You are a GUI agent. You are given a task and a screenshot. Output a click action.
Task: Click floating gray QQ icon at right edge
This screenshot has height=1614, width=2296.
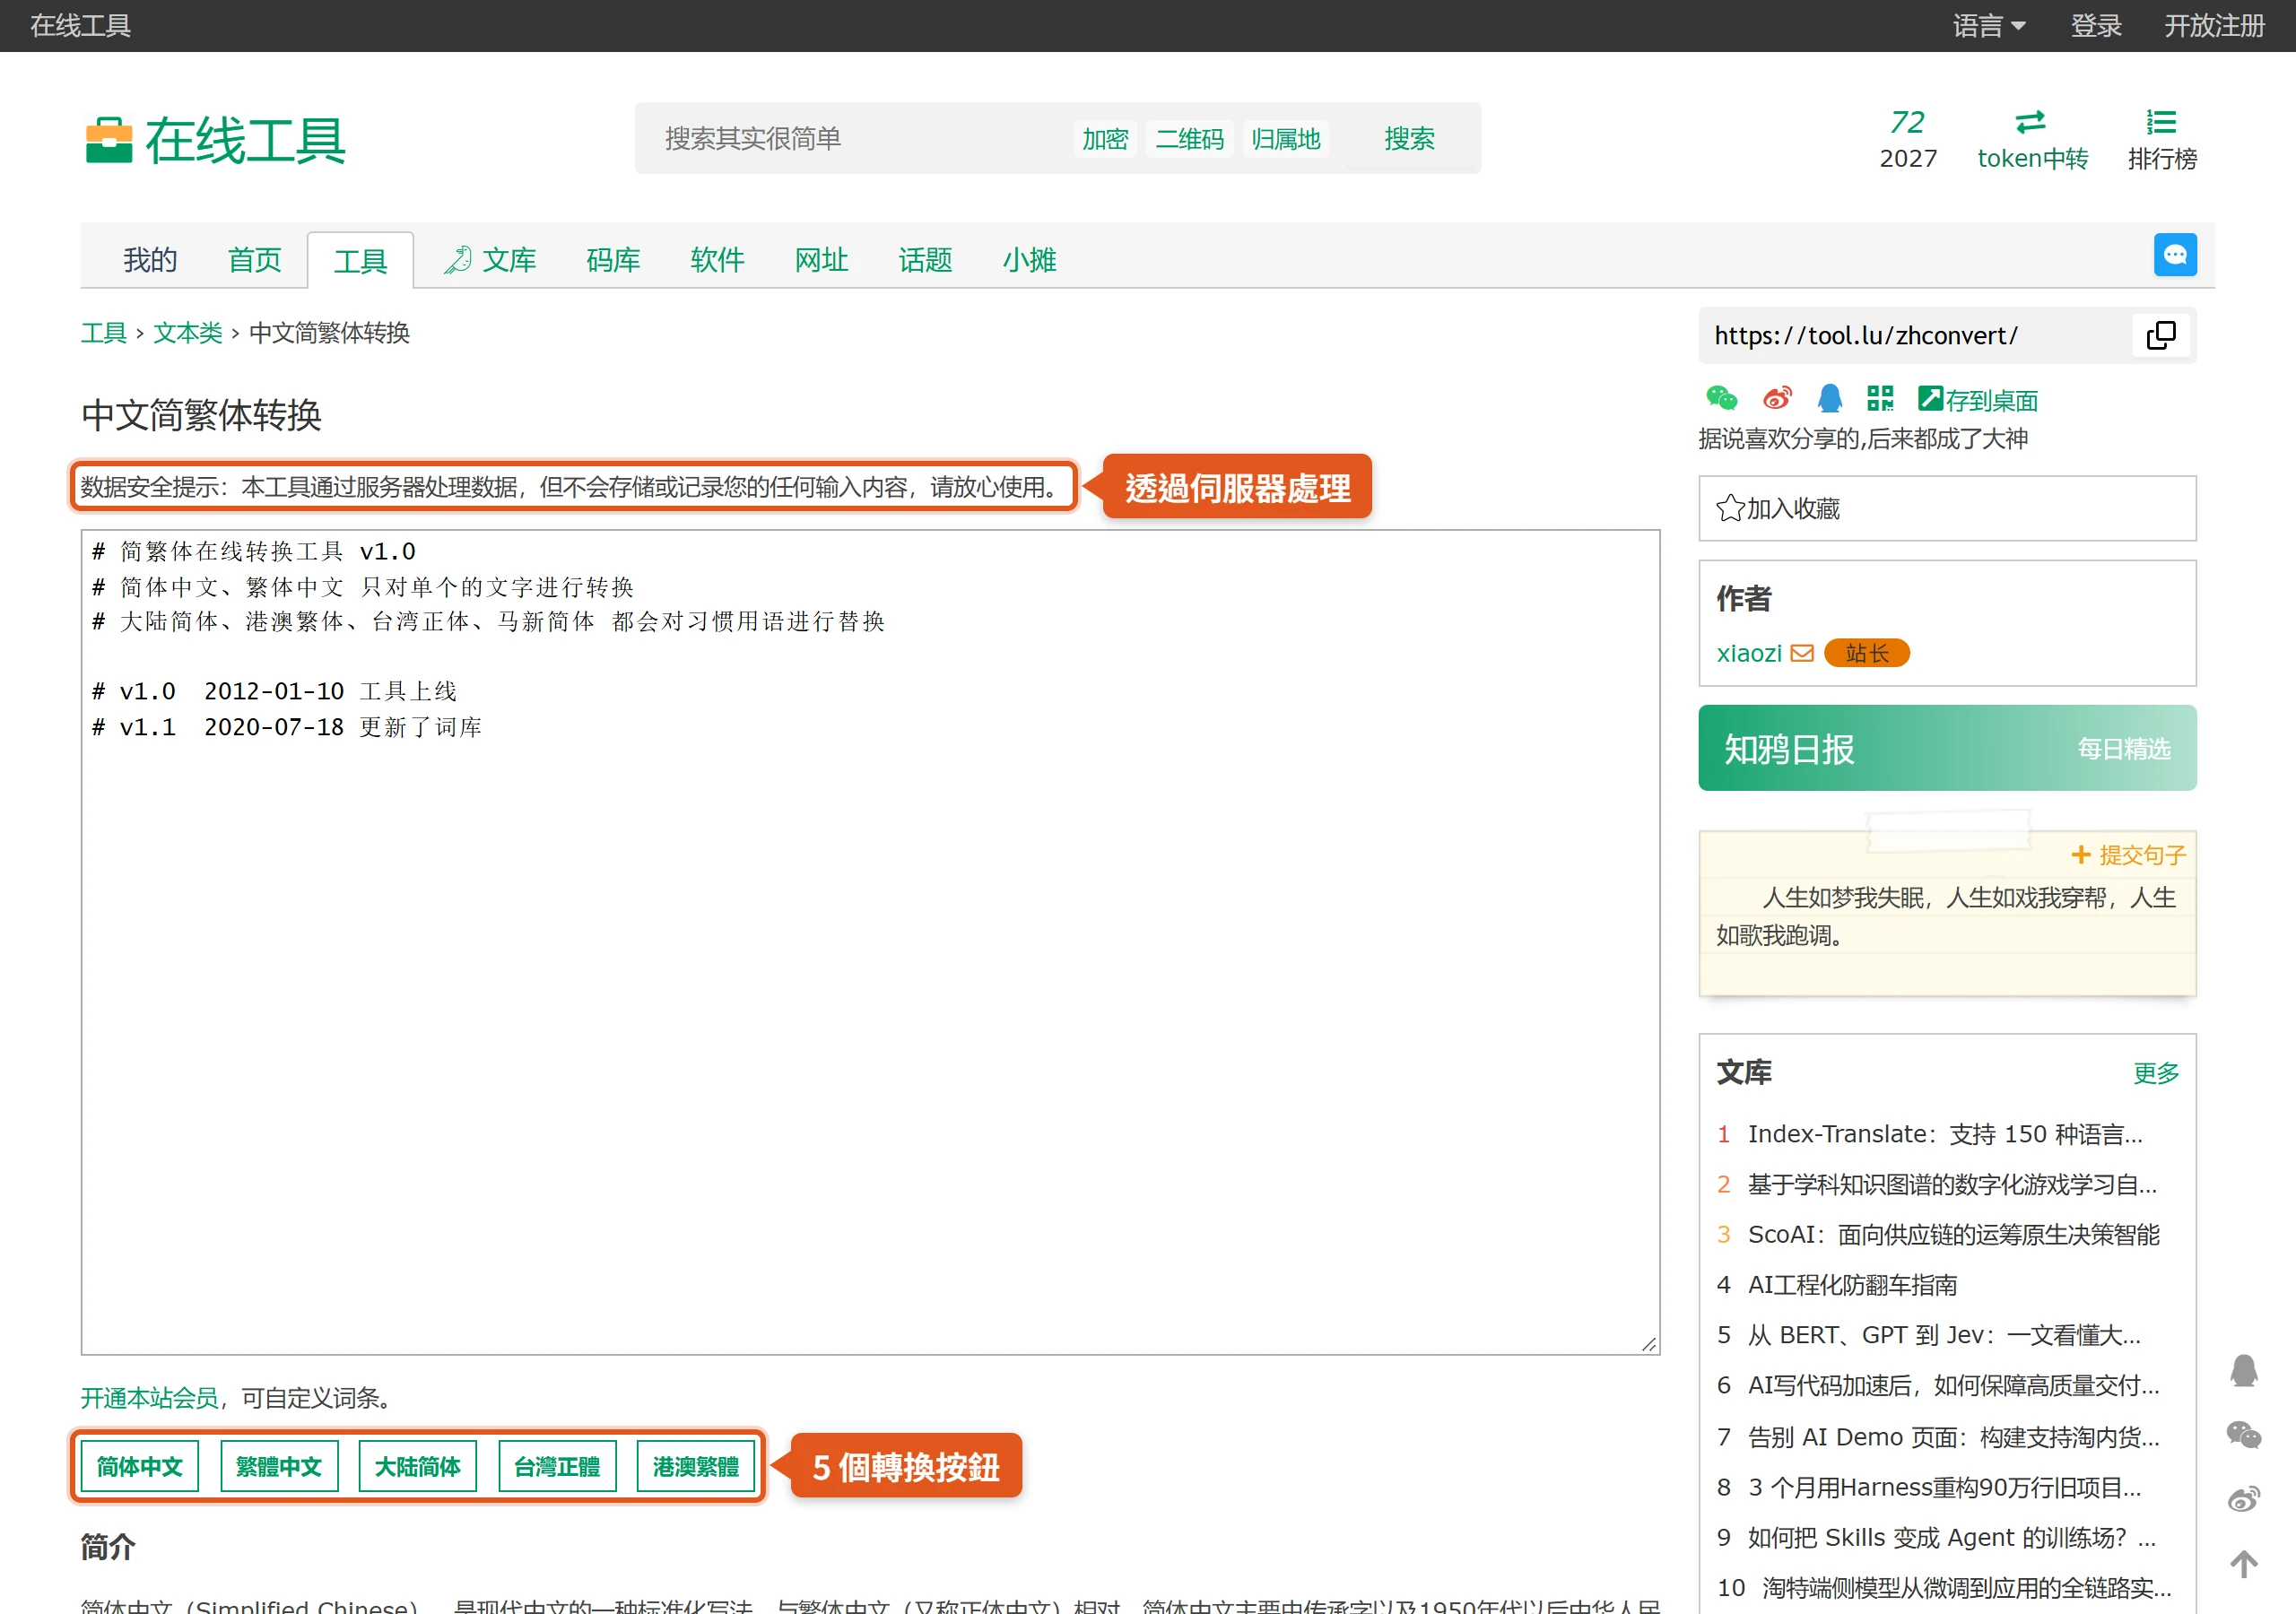2243,1370
